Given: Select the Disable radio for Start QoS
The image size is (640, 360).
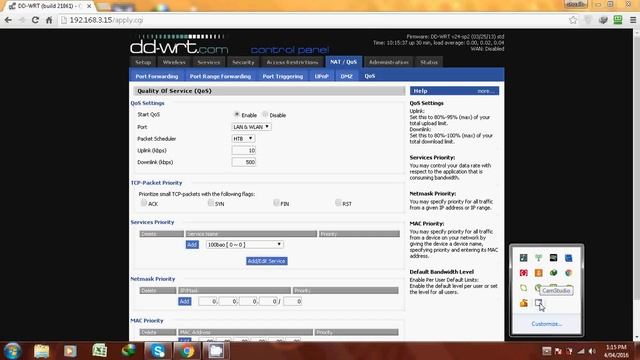Looking at the screenshot, I should [x=265, y=114].
